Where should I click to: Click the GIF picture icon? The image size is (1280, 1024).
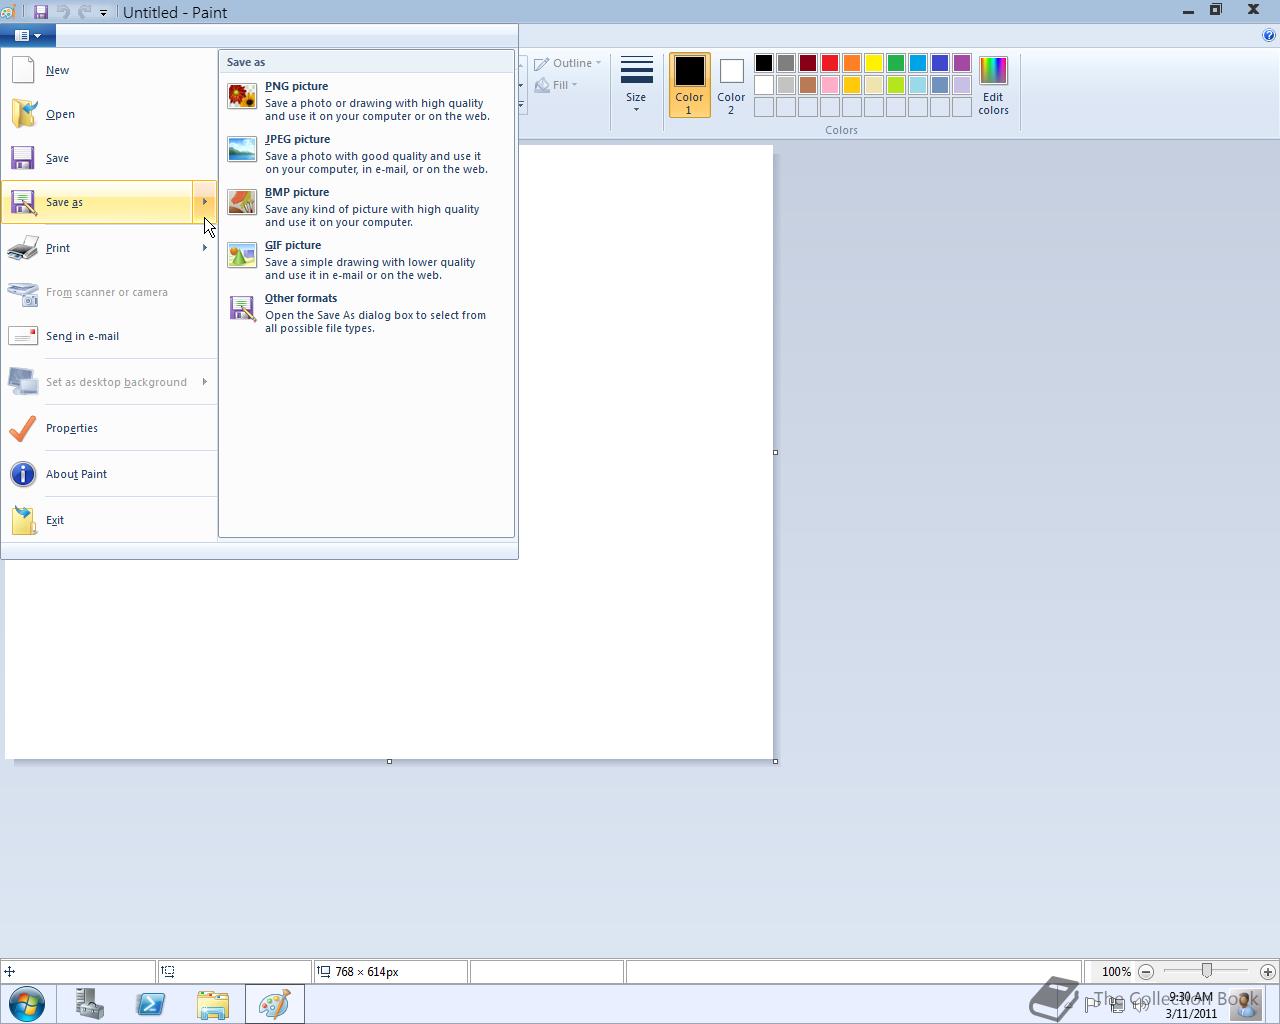click(242, 255)
